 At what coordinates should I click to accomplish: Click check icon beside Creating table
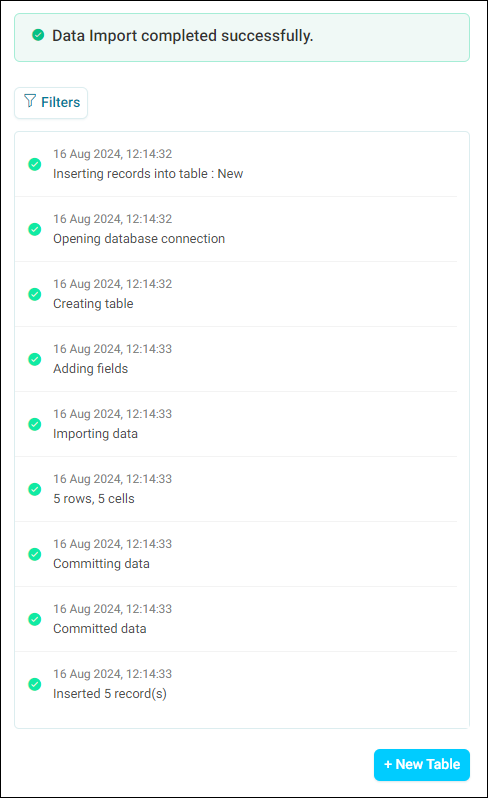tap(35, 294)
